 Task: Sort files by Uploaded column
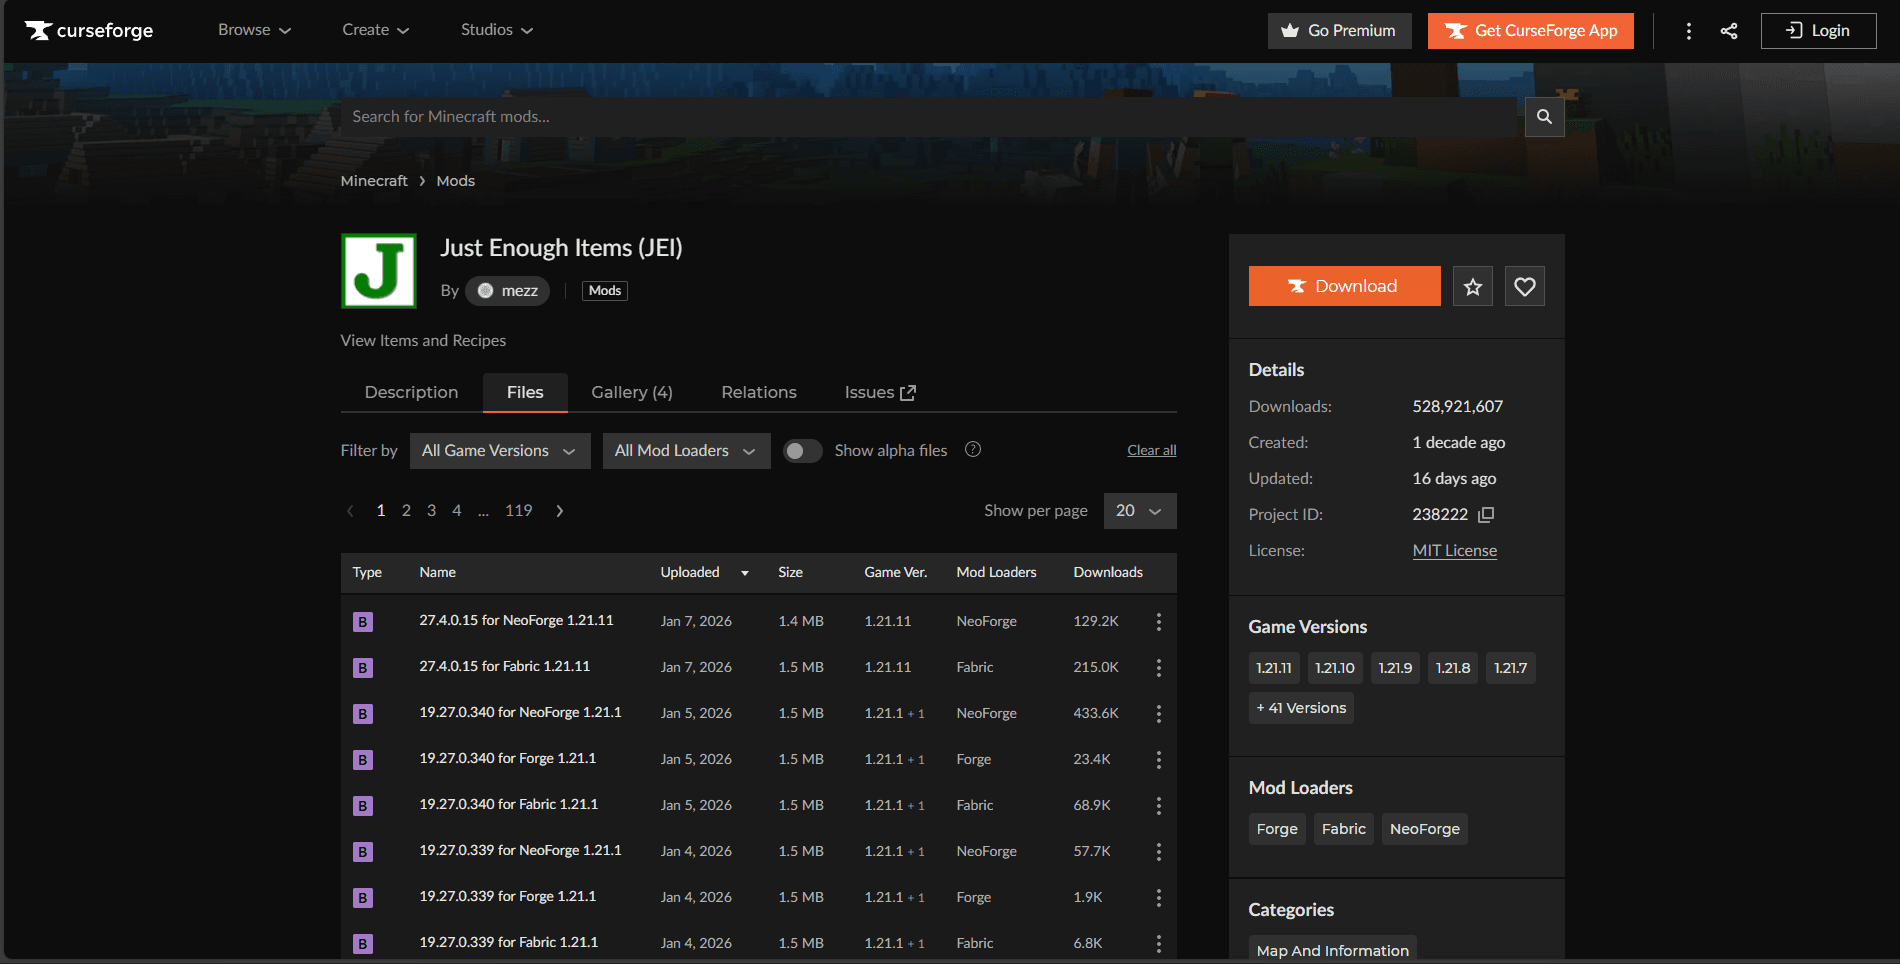tap(704, 573)
